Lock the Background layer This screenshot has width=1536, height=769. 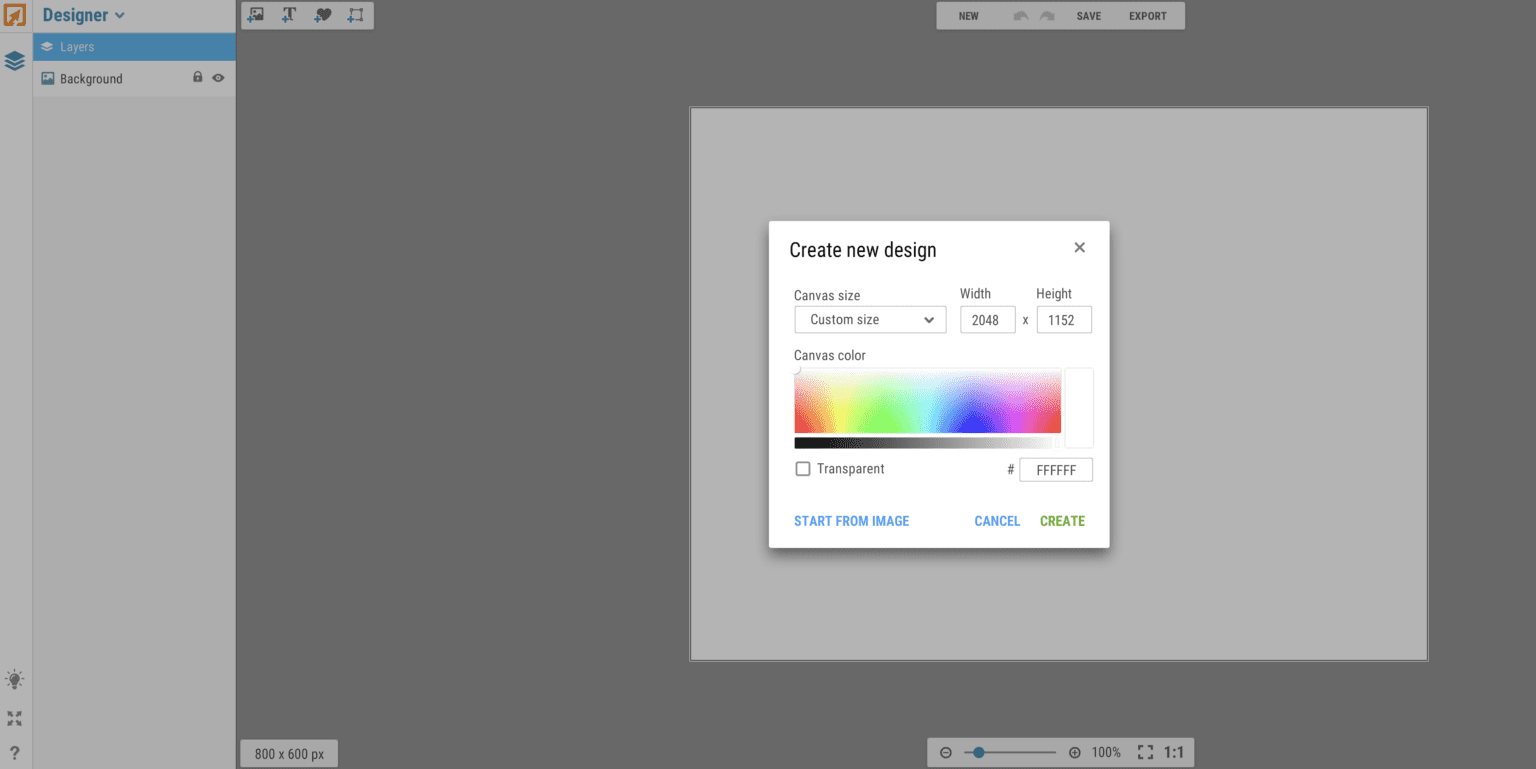click(197, 77)
